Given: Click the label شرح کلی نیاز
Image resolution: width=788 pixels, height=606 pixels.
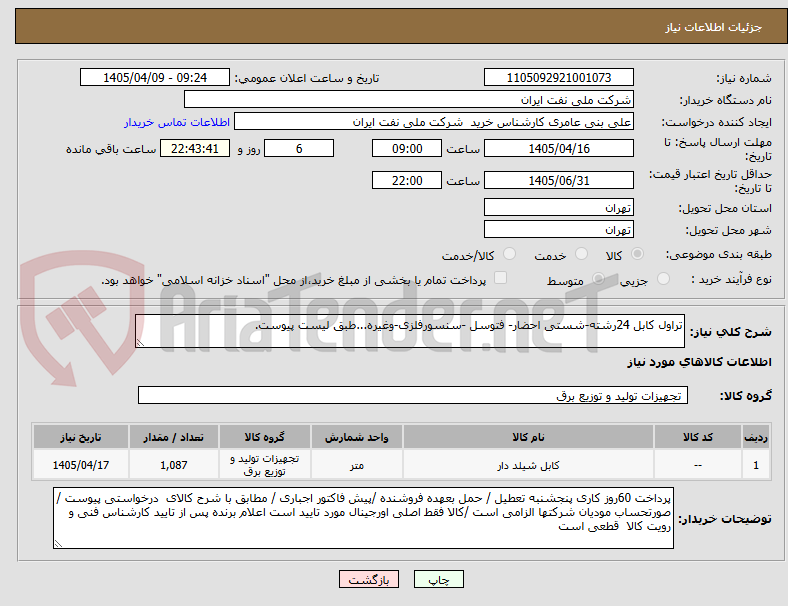Looking at the screenshot, I should (731, 332).
